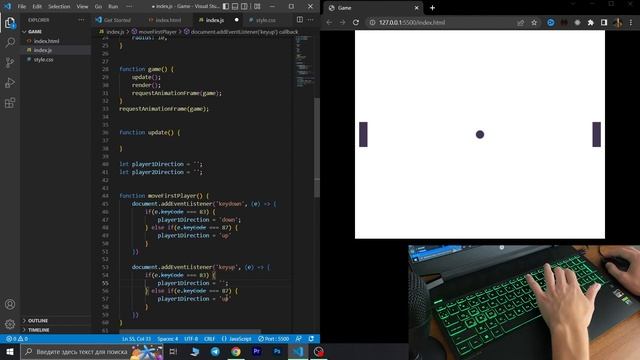The width and height of the screenshot is (640, 360).
Task: Click the Chrome address bar URL
Action: [x=412, y=22]
